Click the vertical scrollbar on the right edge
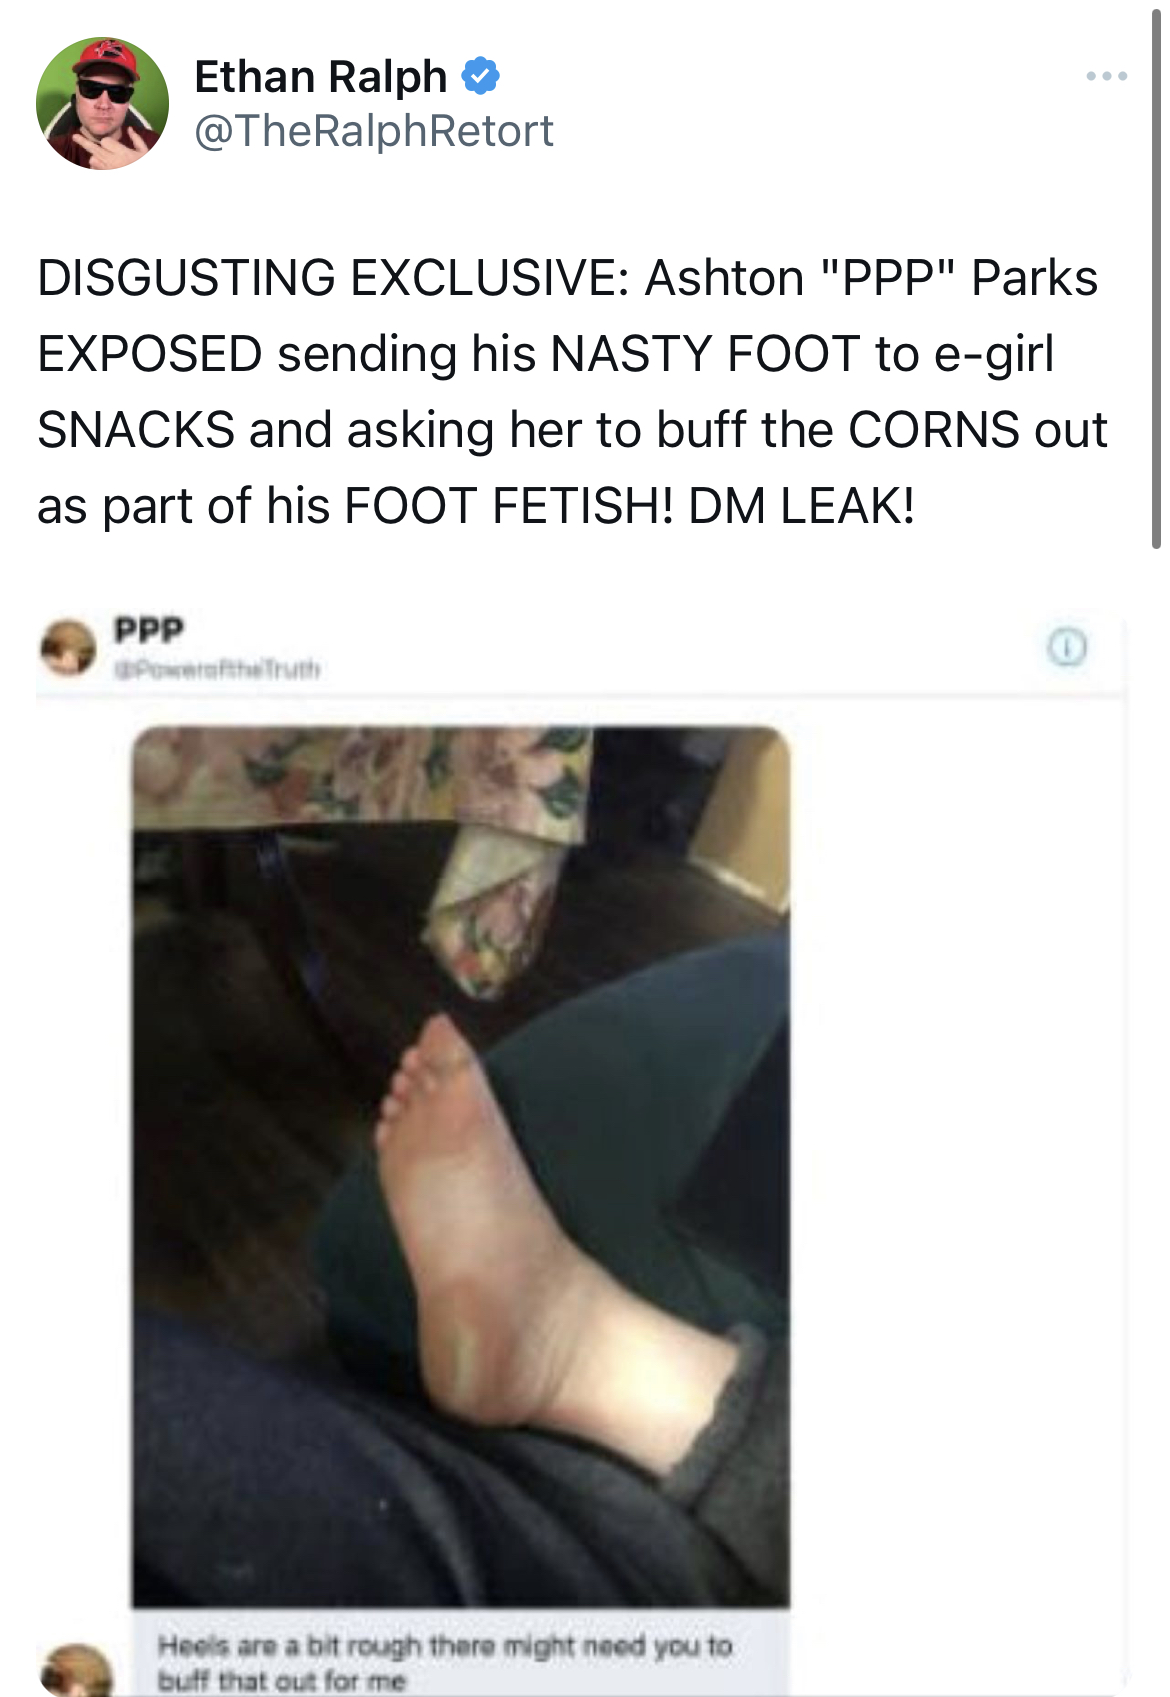This screenshot has height=1697, width=1170. click(x=1156, y=280)
